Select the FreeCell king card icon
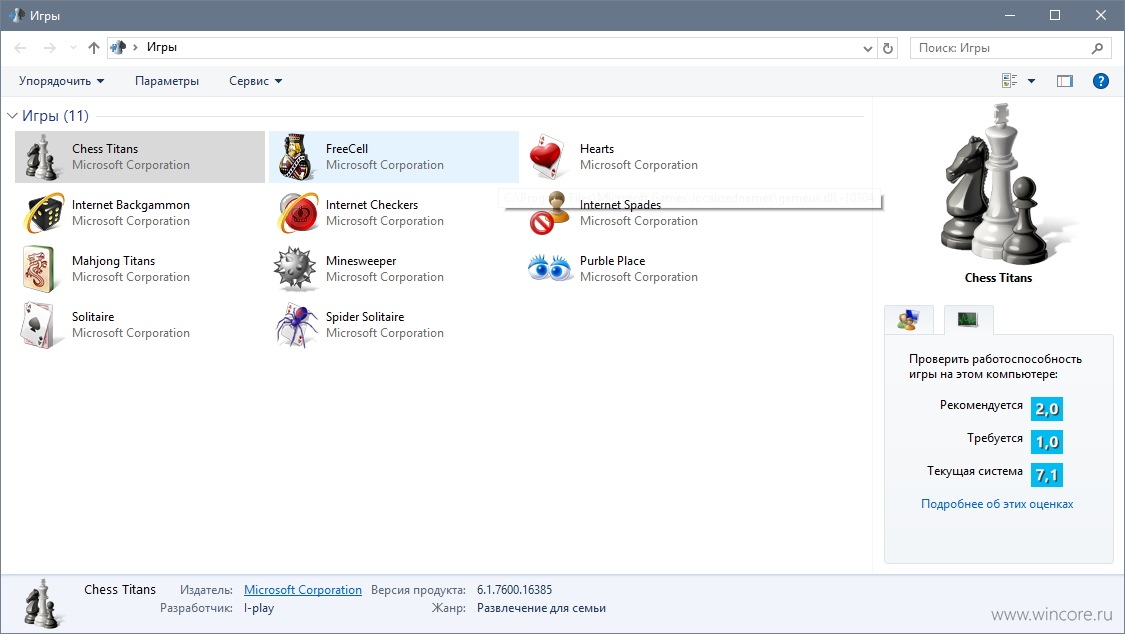Viewport: 1125px width, 634px height. (x=296, y=157)
